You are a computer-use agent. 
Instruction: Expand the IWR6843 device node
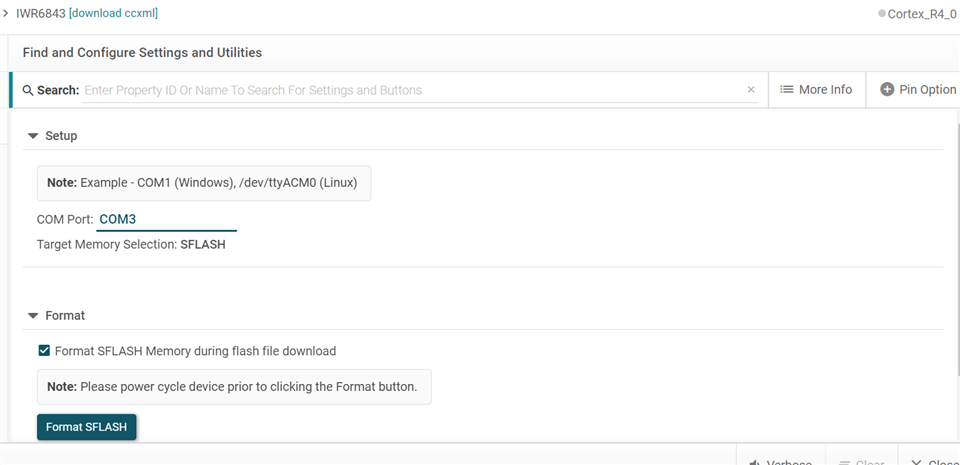6,13
